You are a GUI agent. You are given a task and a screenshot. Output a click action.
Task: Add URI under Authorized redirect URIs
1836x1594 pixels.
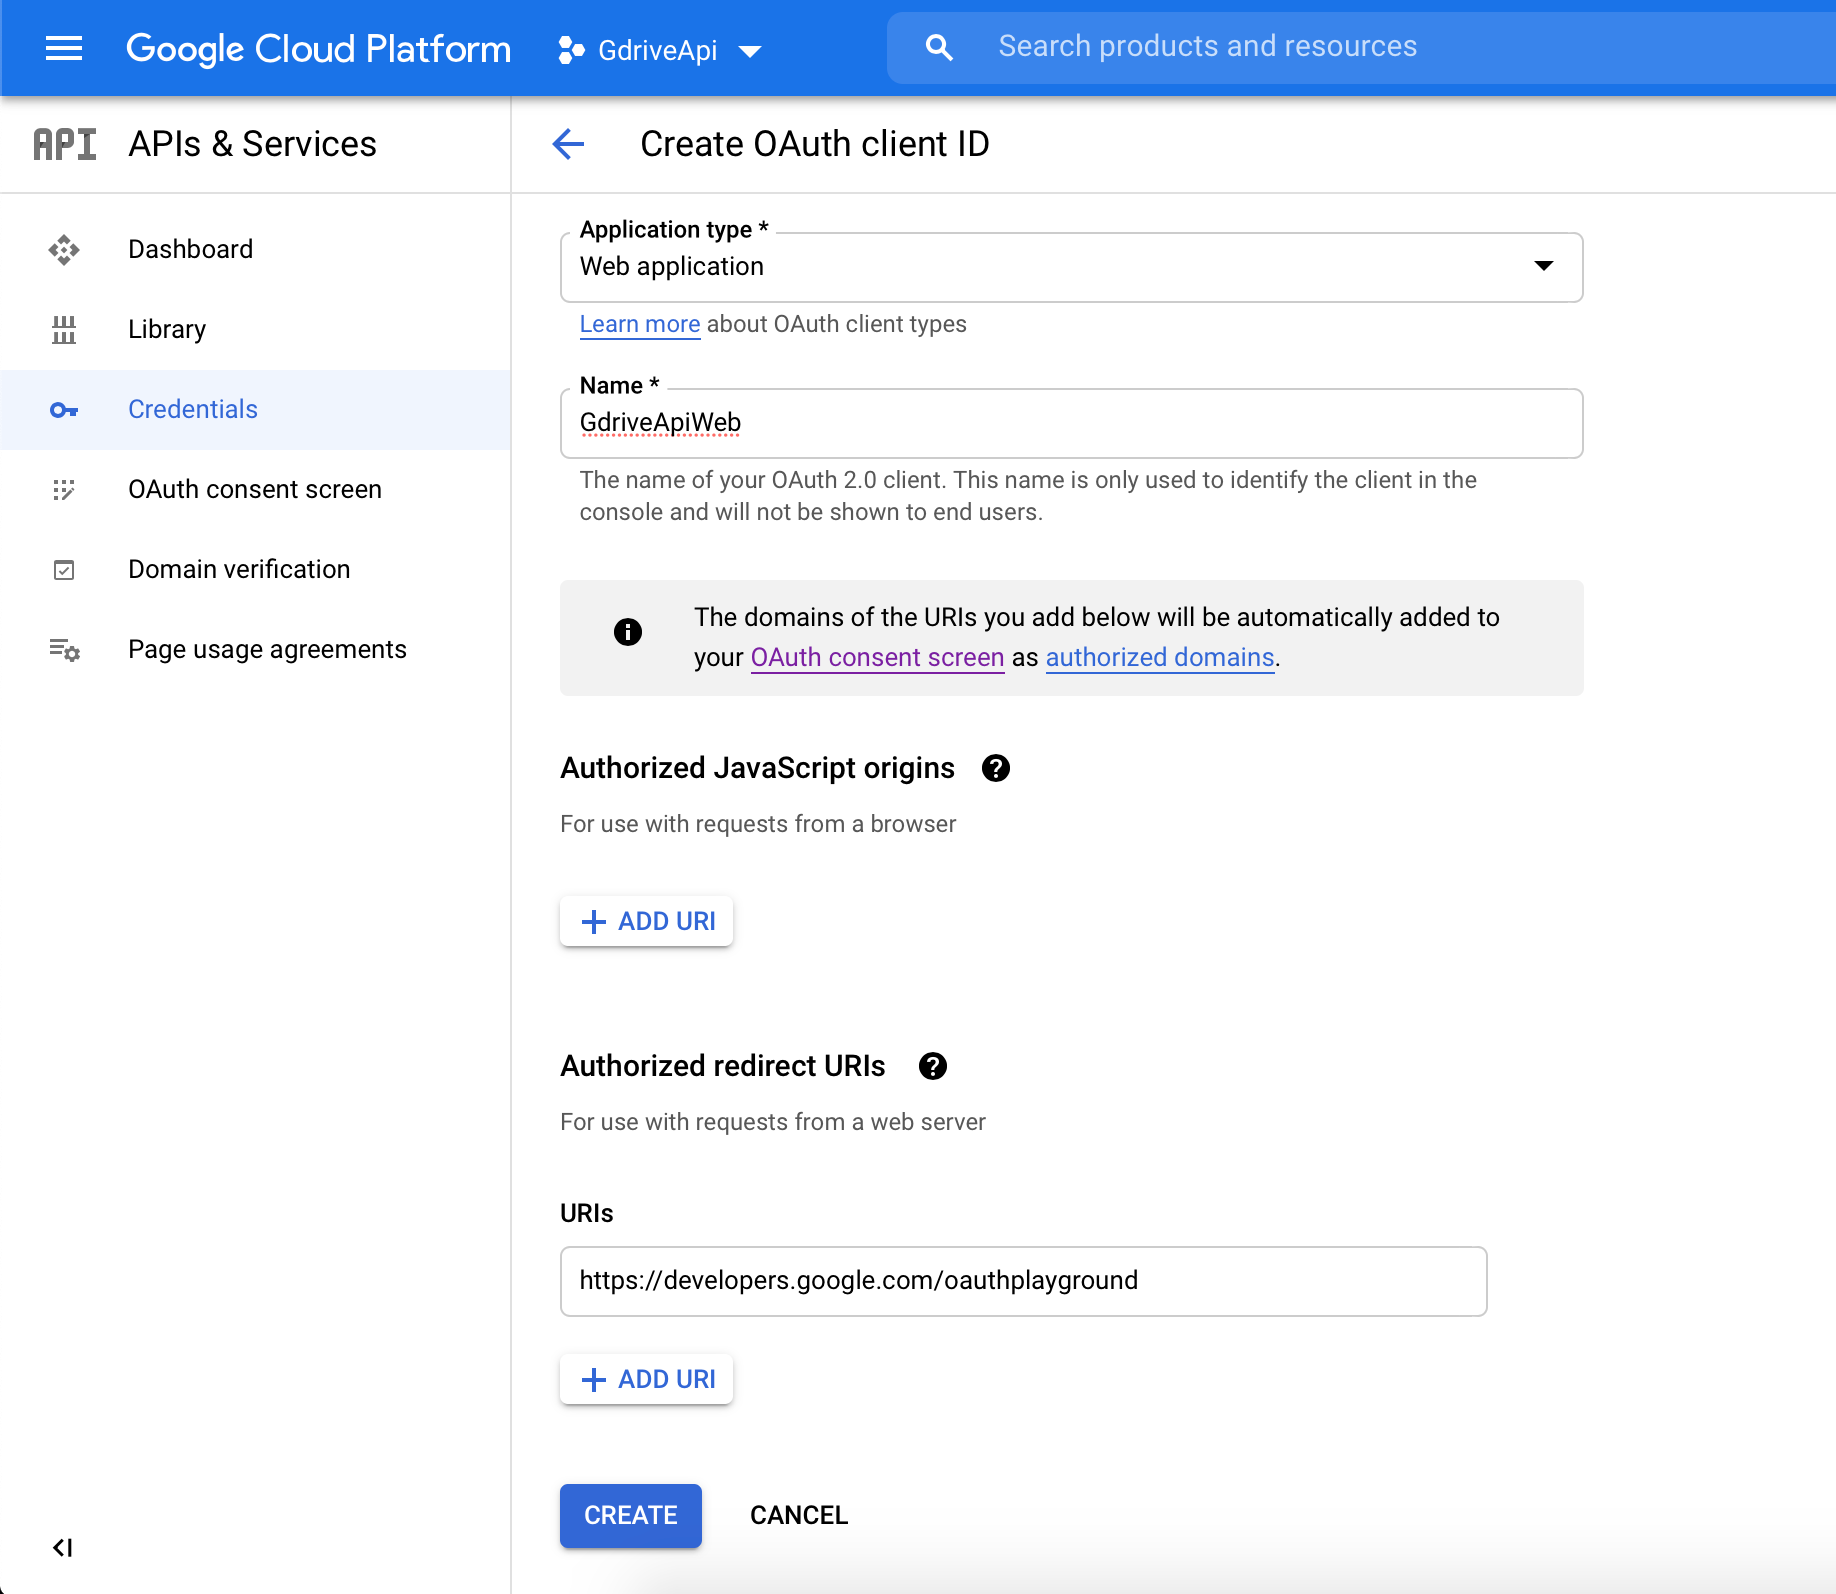[647, 1379]
